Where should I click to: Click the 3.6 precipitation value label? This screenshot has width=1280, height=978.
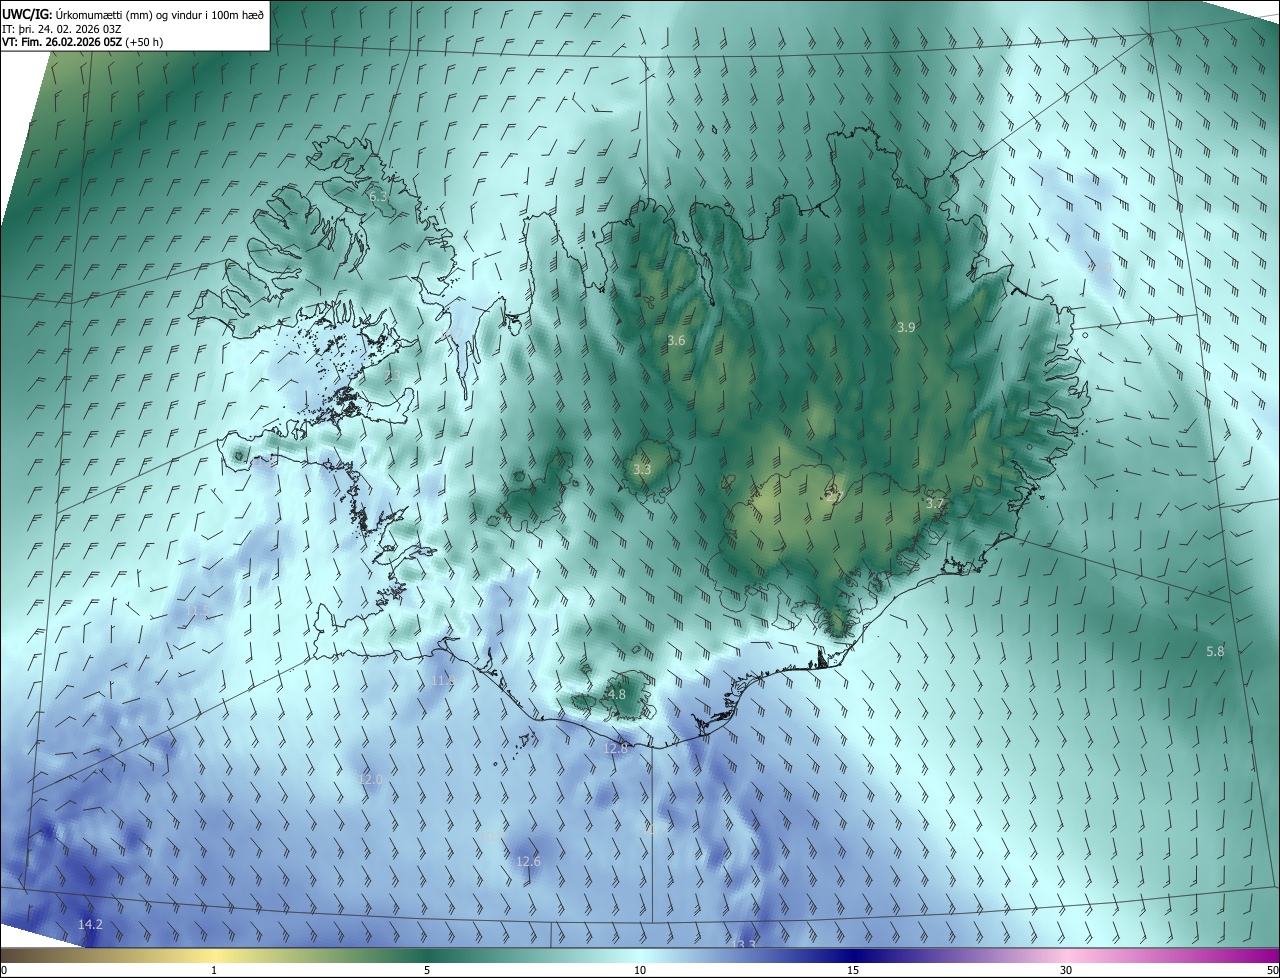click(x=676, y=340)
